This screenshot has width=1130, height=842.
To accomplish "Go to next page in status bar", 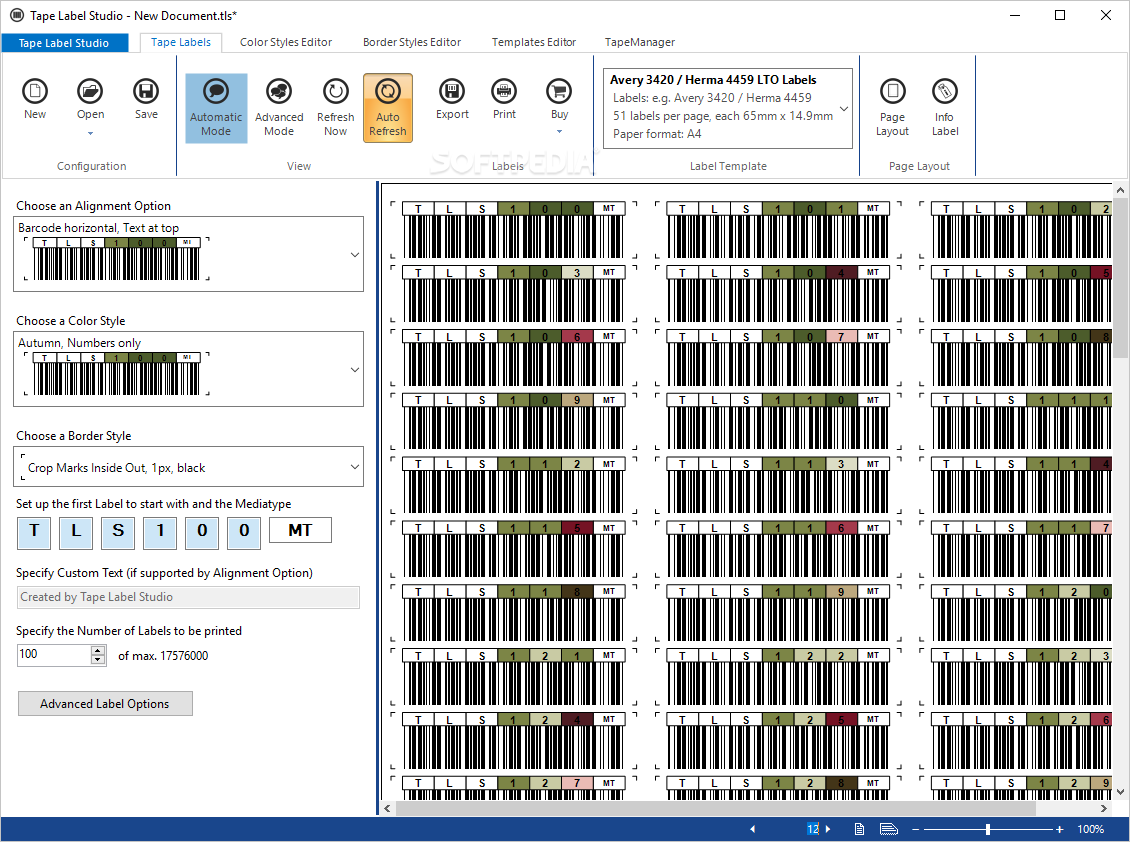I will click(827, 829).
